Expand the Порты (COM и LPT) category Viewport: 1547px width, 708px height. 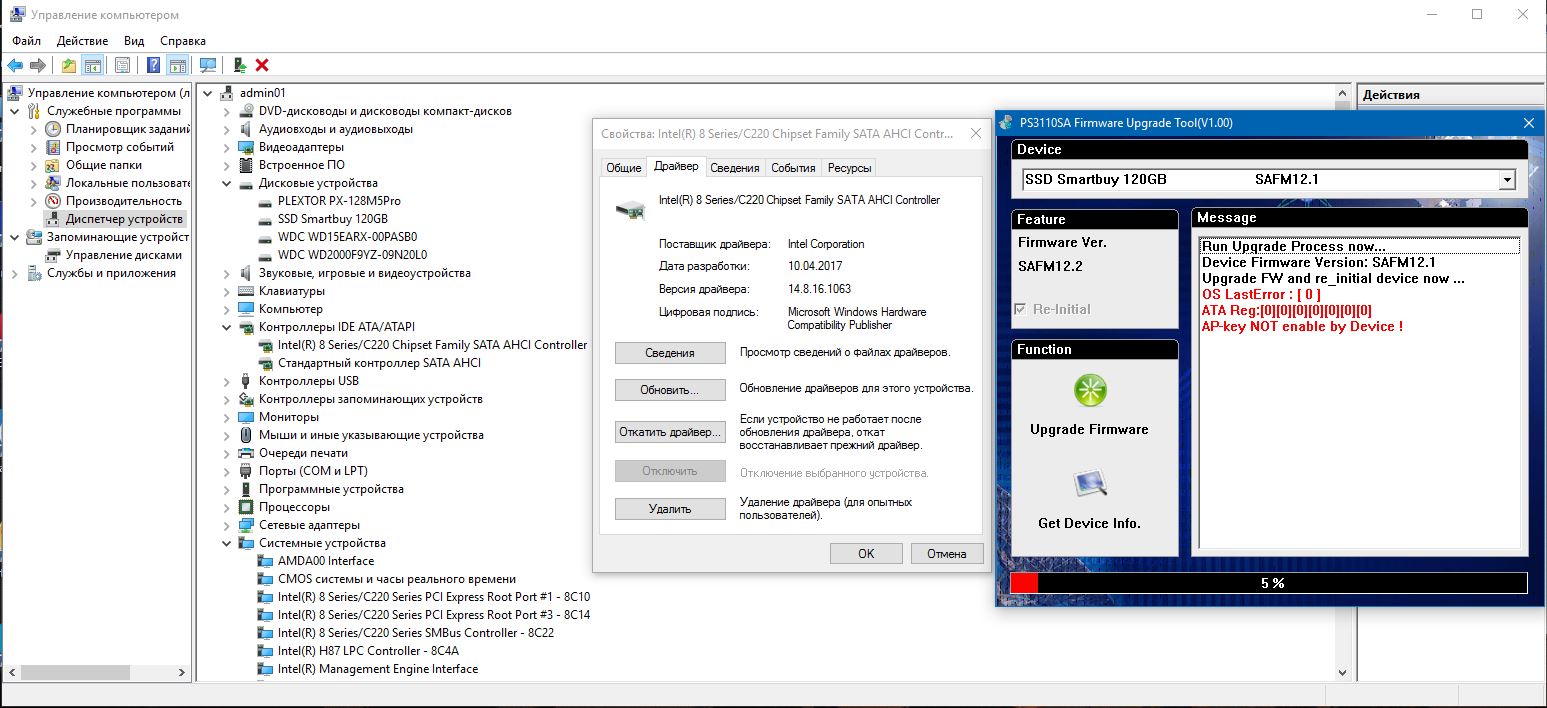(x=227, y=471)
